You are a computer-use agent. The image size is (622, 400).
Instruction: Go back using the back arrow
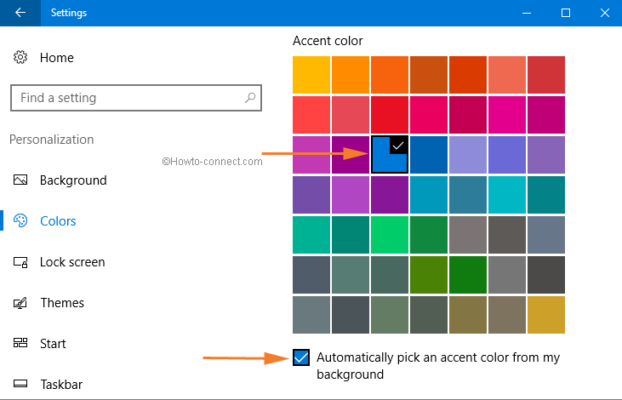(x=20, y=13)
